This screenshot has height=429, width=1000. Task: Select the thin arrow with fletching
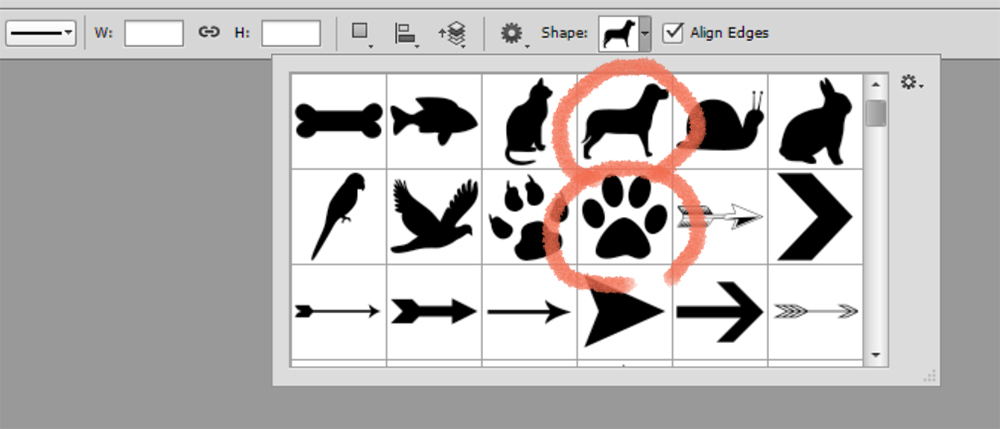pyautogui.click(x=339, y=312)
